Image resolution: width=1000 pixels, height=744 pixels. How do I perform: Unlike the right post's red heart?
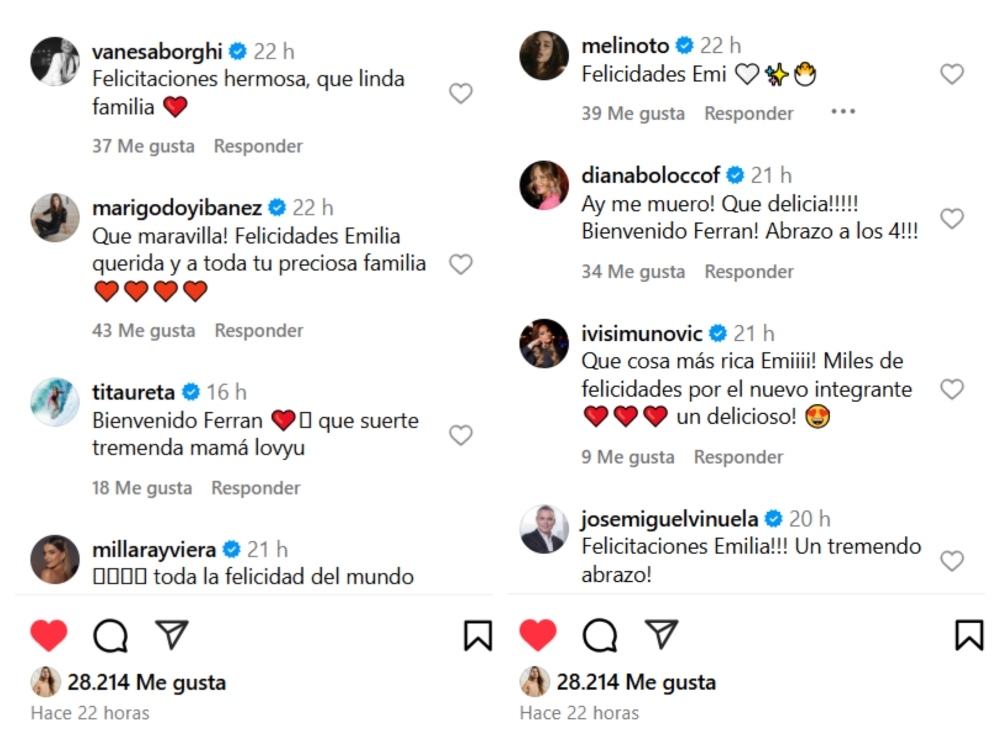point(538,635)
